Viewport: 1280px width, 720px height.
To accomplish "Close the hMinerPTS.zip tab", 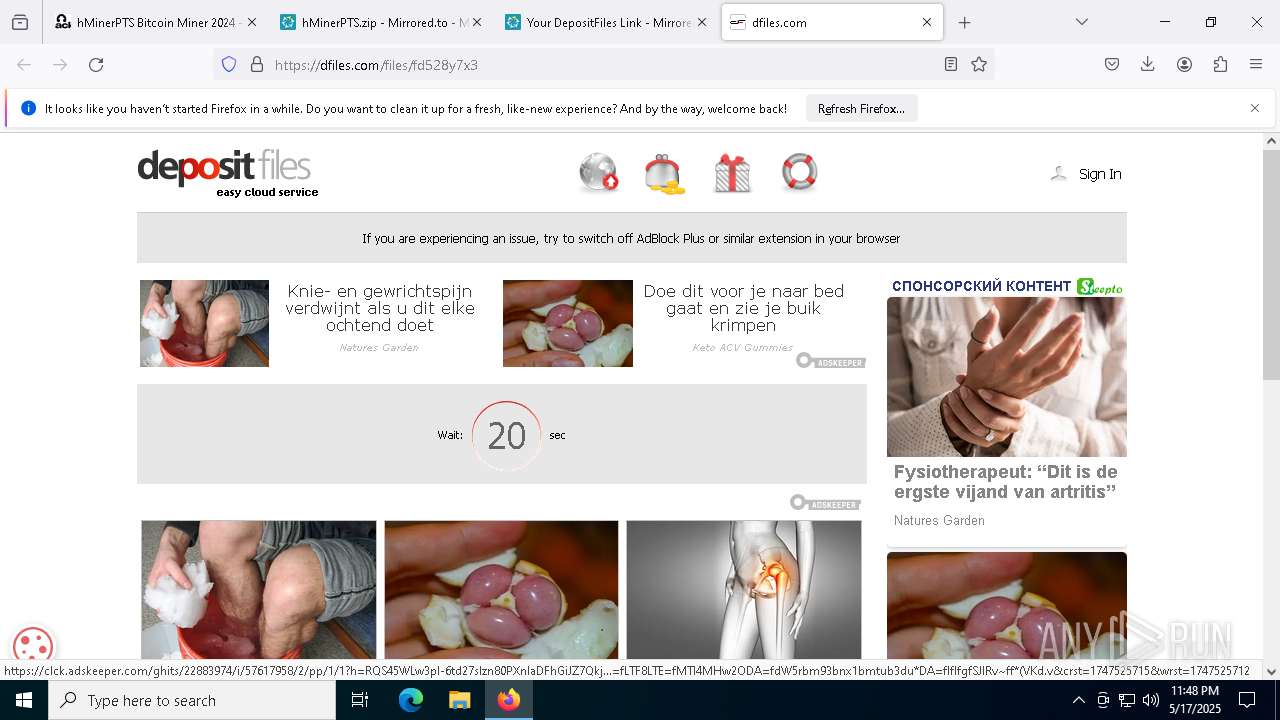I will 476,22.
